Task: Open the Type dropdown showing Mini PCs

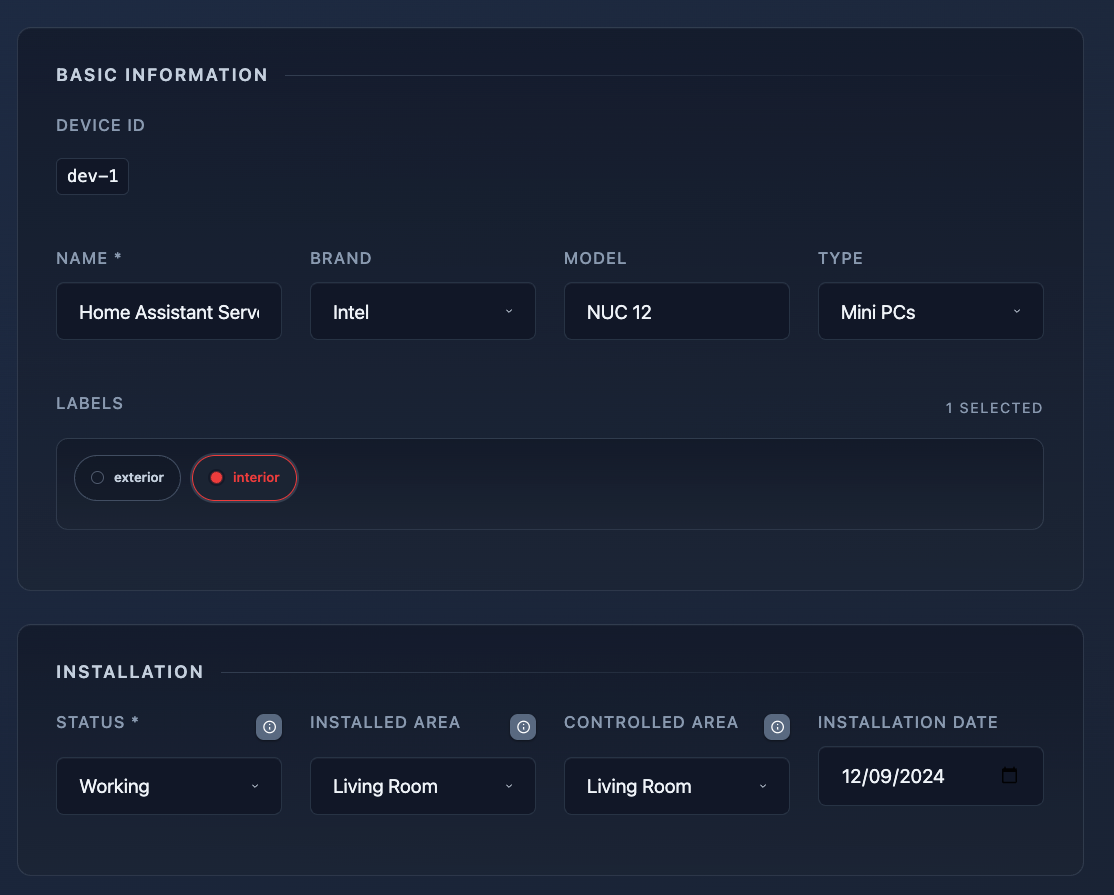Action: 931,311
